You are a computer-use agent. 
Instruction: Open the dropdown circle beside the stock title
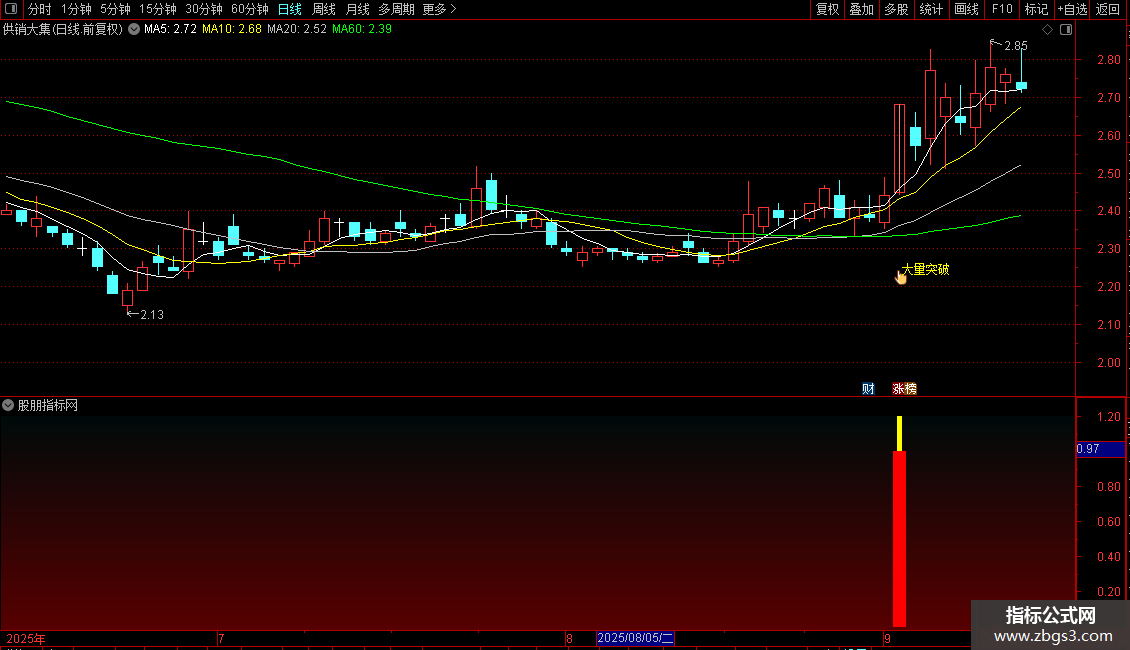point(134,30)
